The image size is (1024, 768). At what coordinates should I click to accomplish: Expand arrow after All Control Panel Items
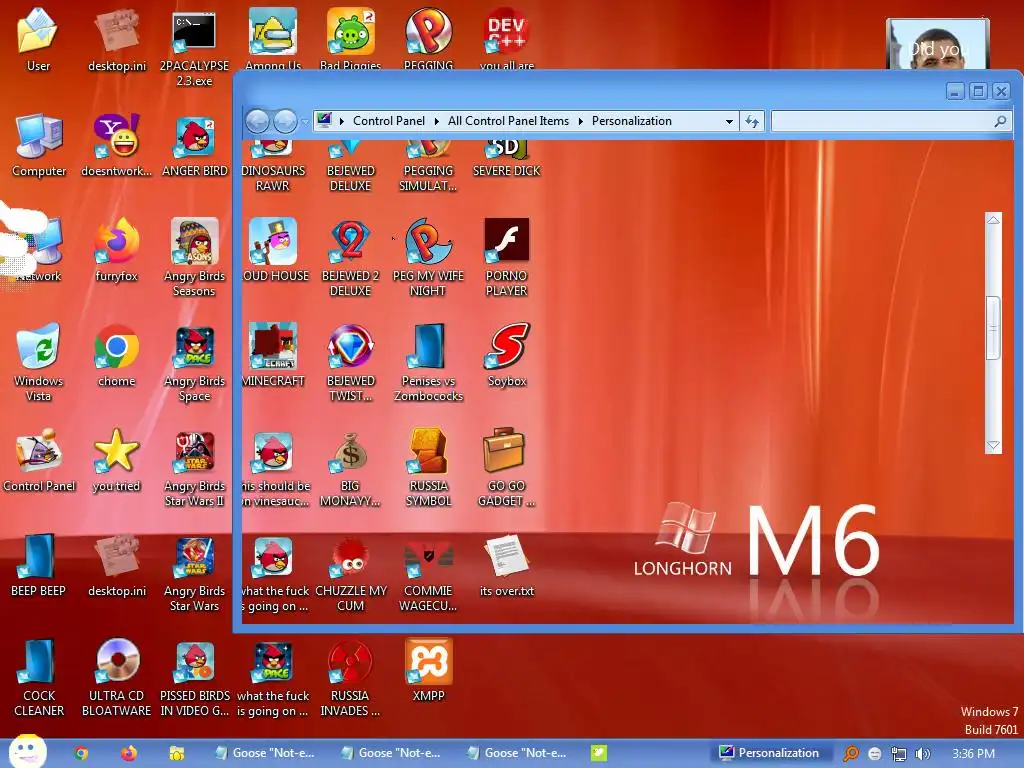pos(581,121)
